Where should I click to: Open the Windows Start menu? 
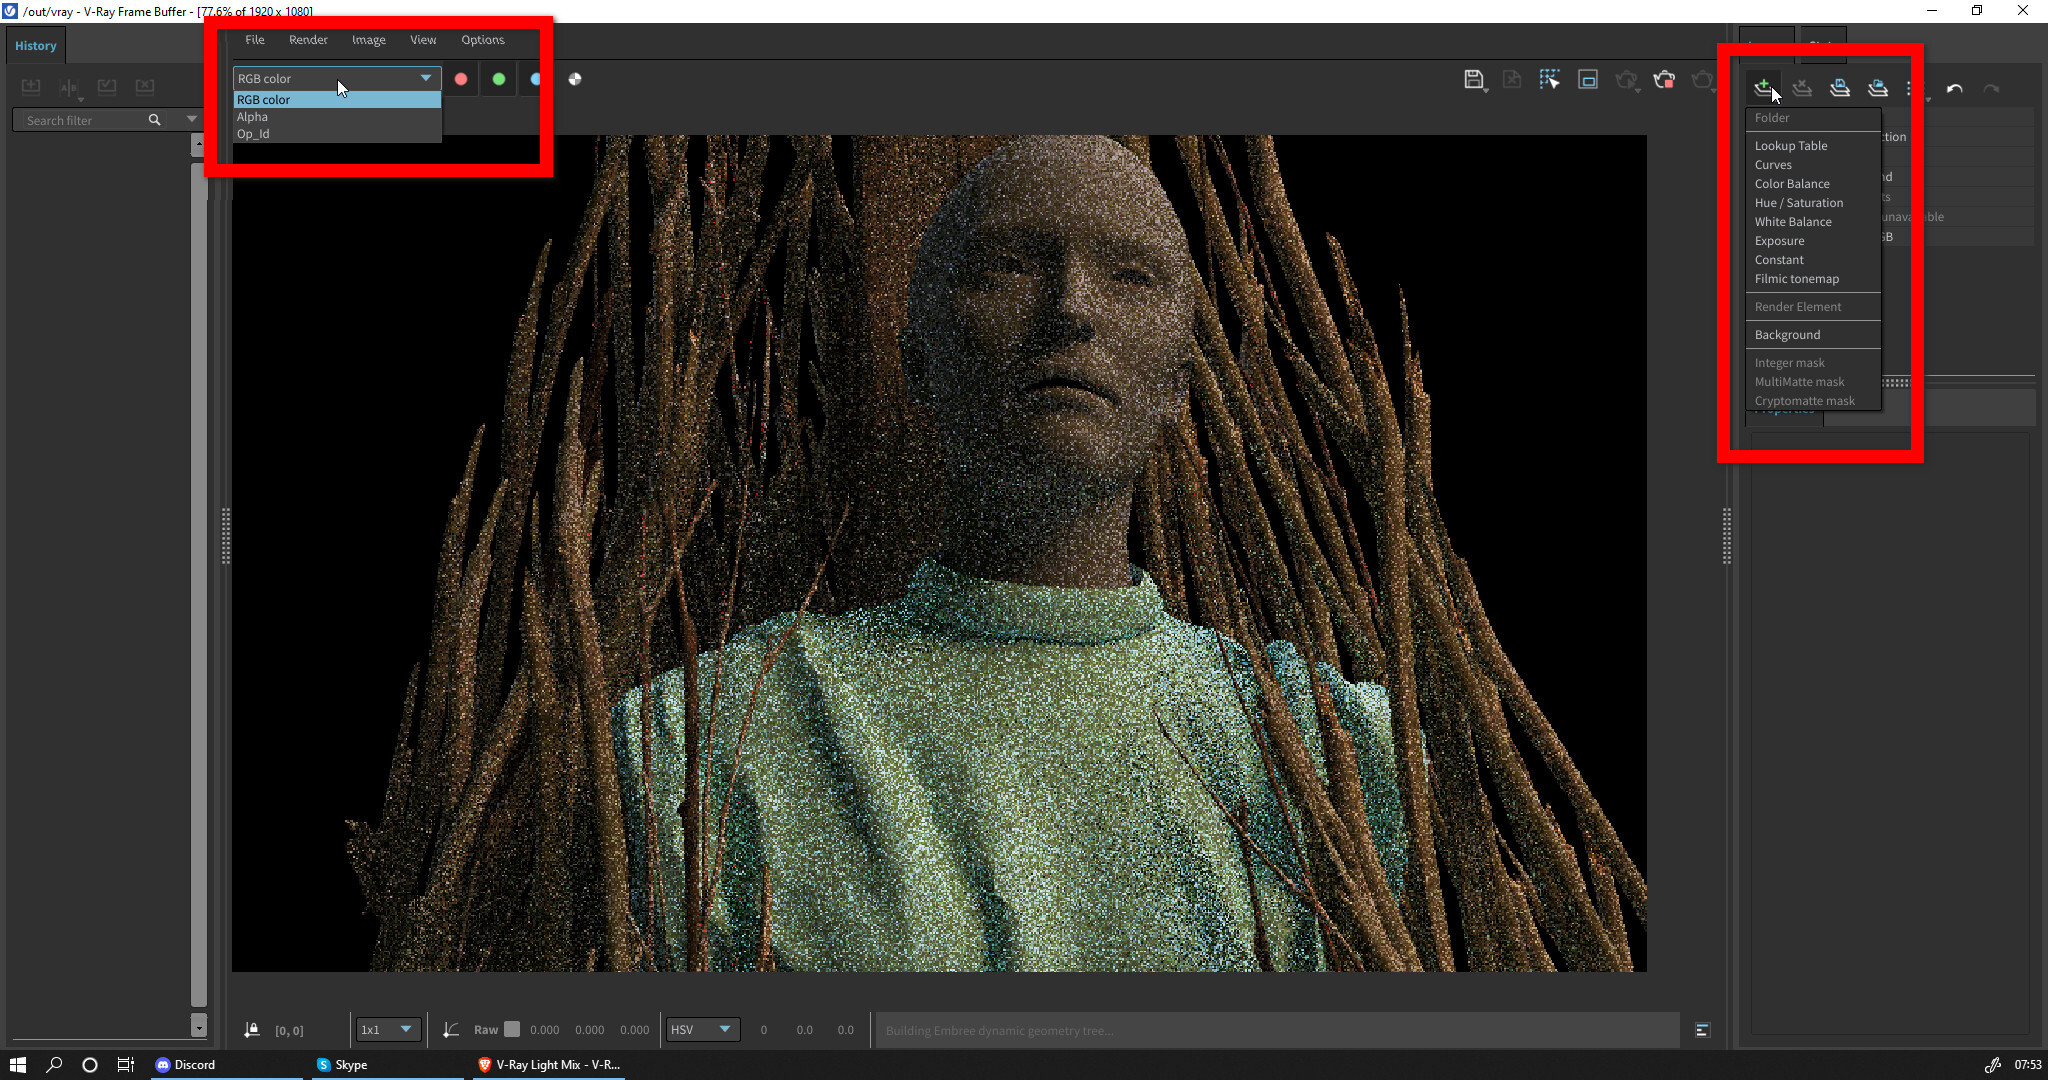pyautogui.click(x=18, y=1065)
